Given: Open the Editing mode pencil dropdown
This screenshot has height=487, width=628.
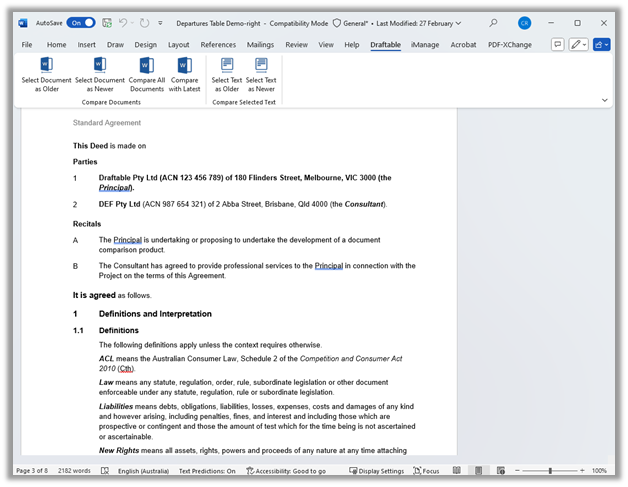Looking at the screenshot, I should [578, 44].
